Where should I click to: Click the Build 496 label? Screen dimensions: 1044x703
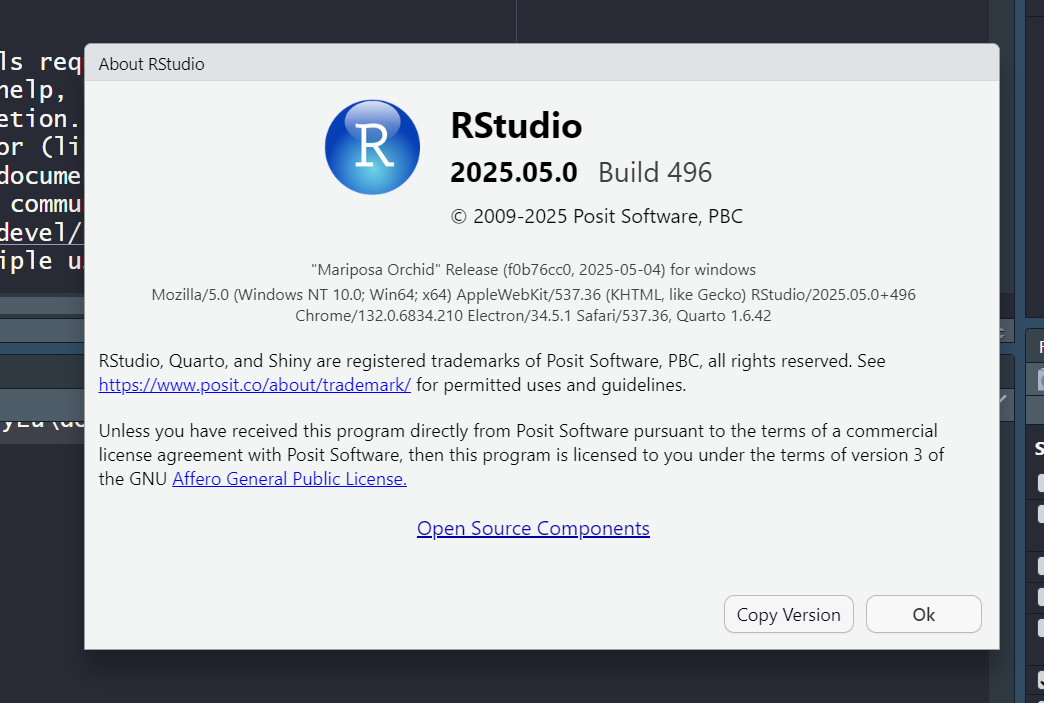tap(654, 172)
